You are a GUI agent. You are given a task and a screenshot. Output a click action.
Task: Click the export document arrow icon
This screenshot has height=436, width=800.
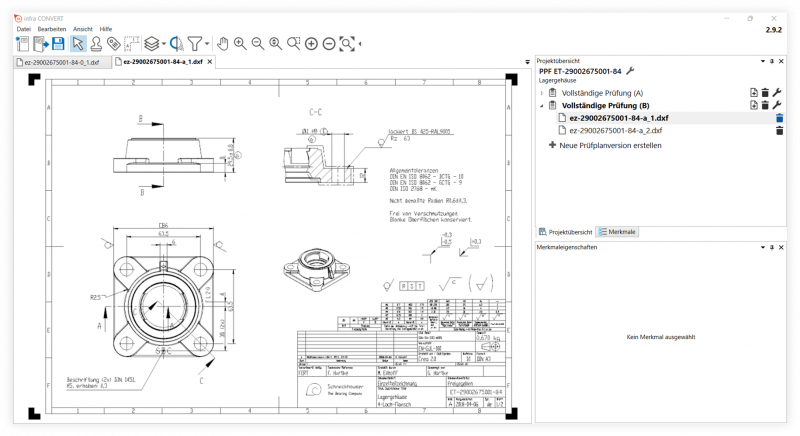click(41, 44)
